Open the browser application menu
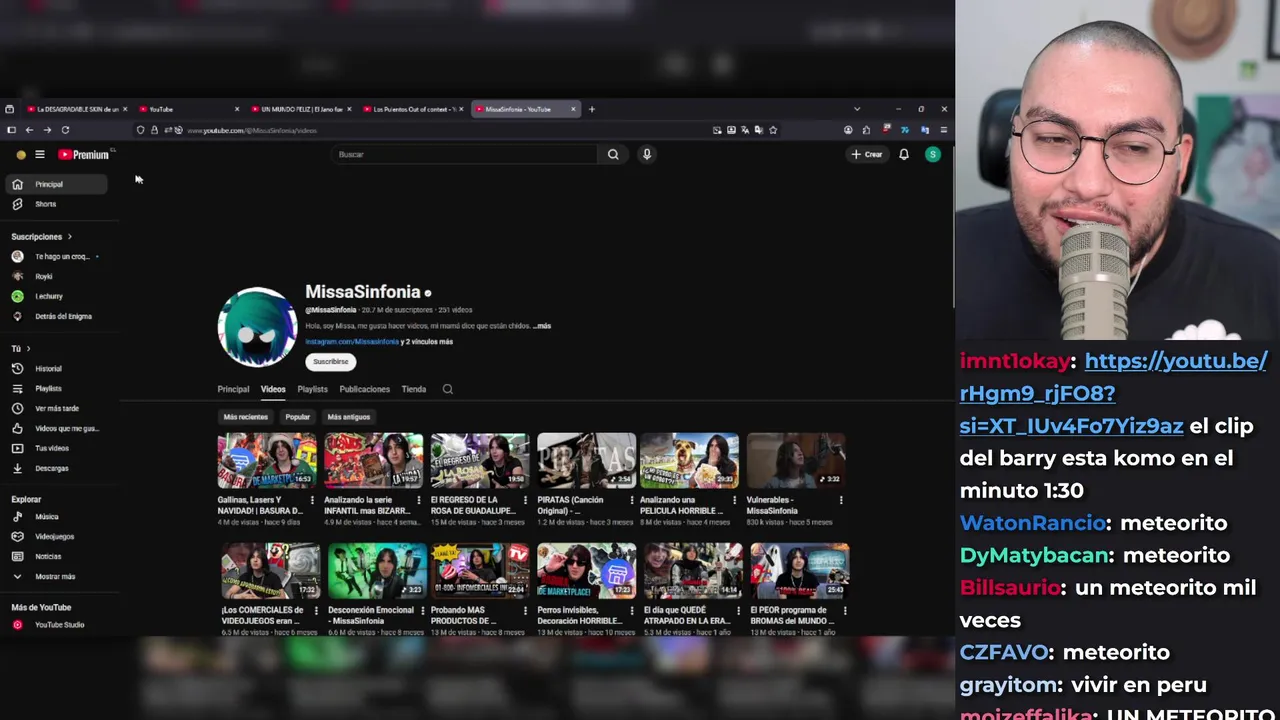Viewport: 1280px width, 720px height. 943,130
